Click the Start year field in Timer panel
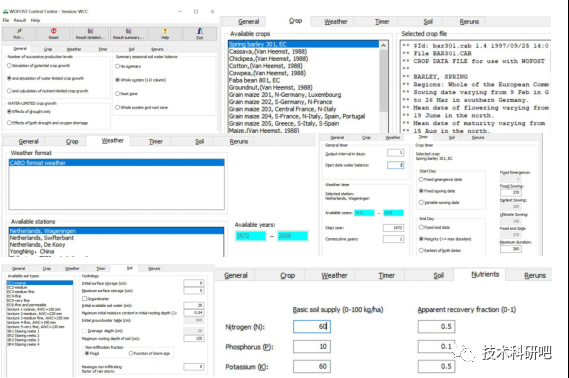 click(x=393, y=228)
